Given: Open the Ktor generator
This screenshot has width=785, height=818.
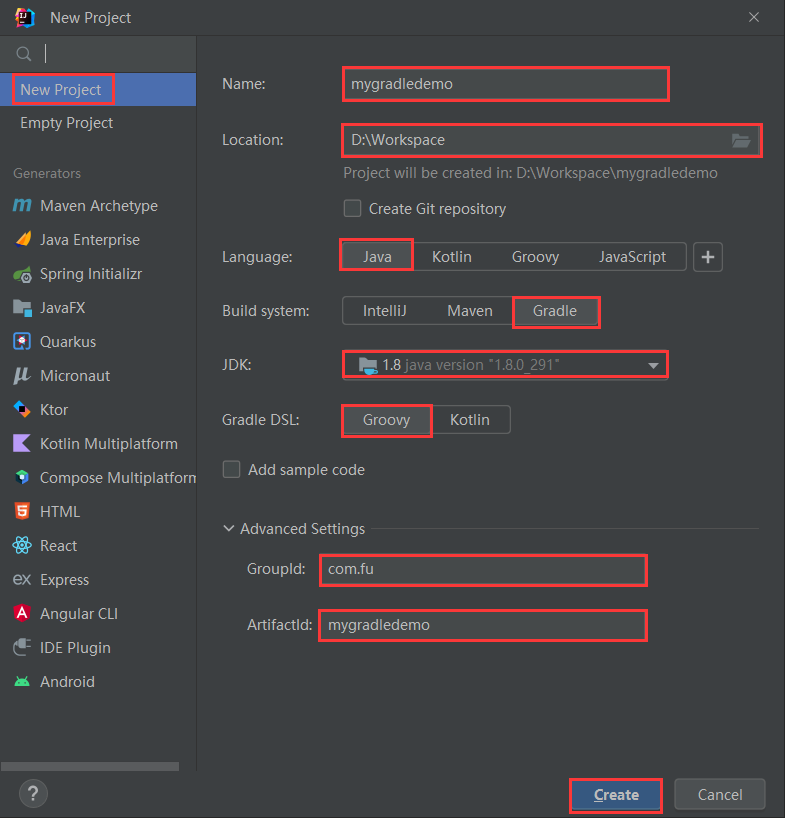Looking at the screenshot, I should click(x=98, y=410).
